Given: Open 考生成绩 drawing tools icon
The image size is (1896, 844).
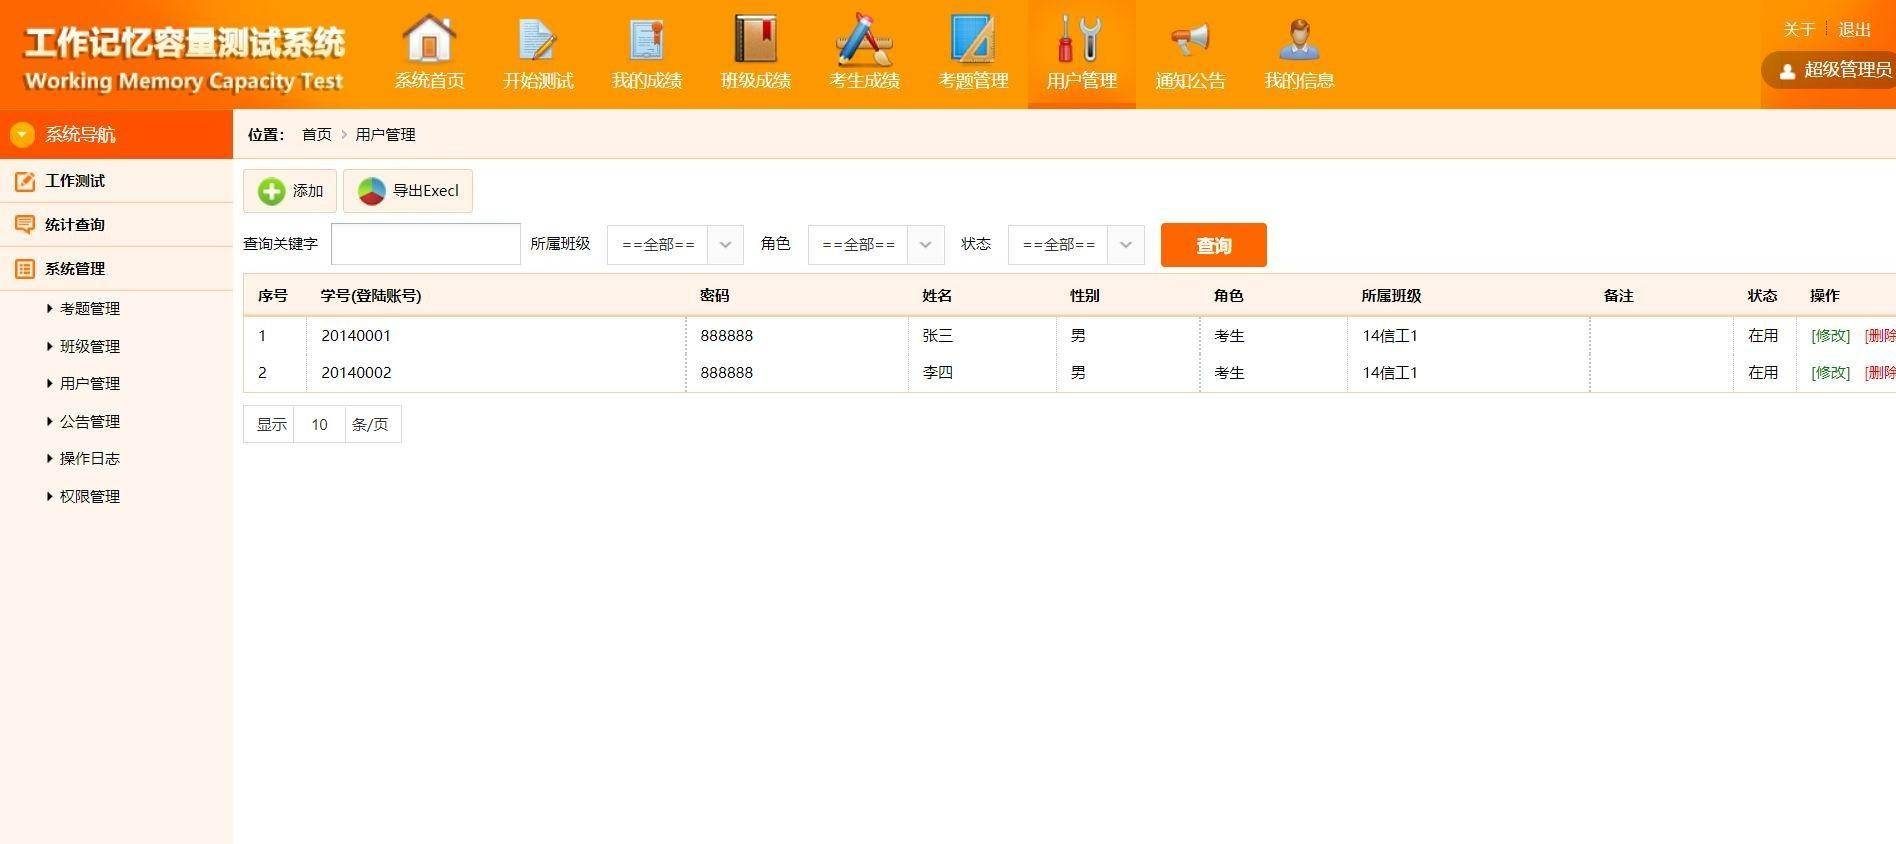Looking at the screenshot, I should click(865, 39).
